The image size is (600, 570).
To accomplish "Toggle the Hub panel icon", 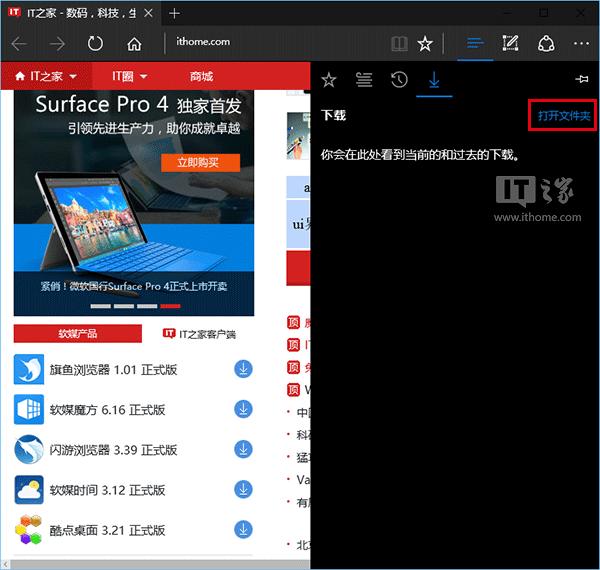I will coord(475,43).
